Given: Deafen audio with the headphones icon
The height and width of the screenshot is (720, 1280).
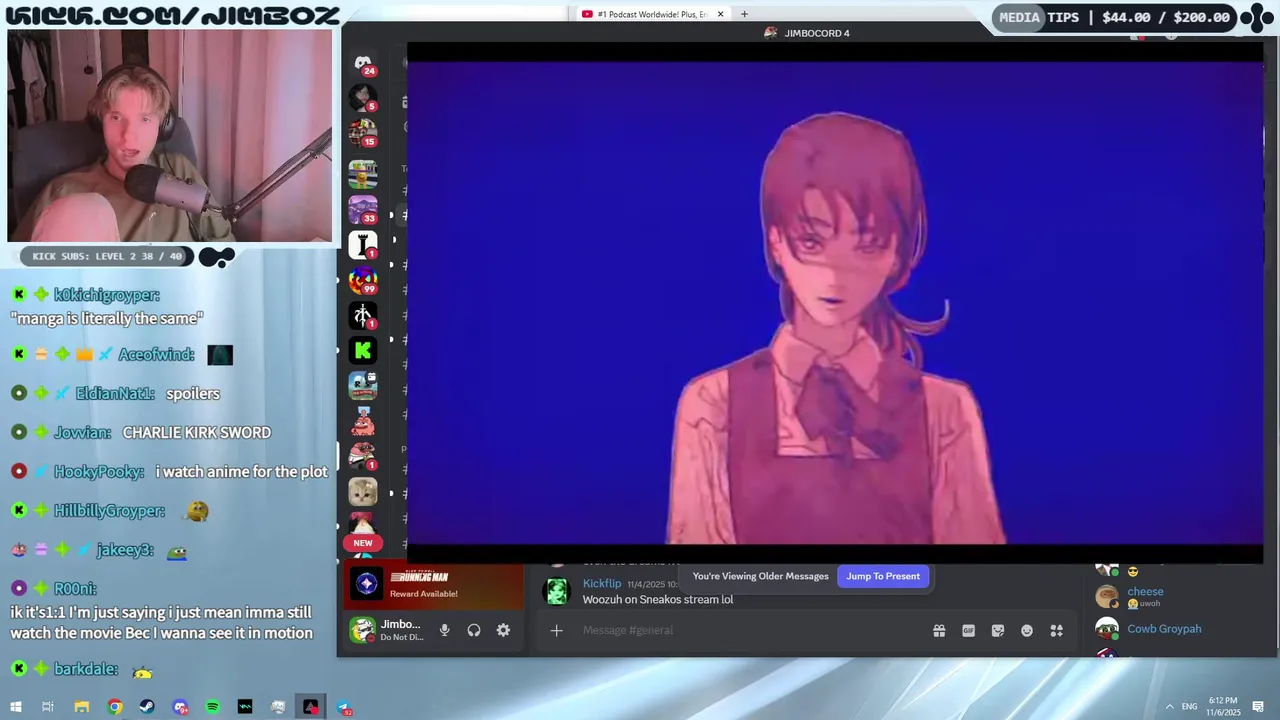Looking at the screenshot, I should (474, 630).
